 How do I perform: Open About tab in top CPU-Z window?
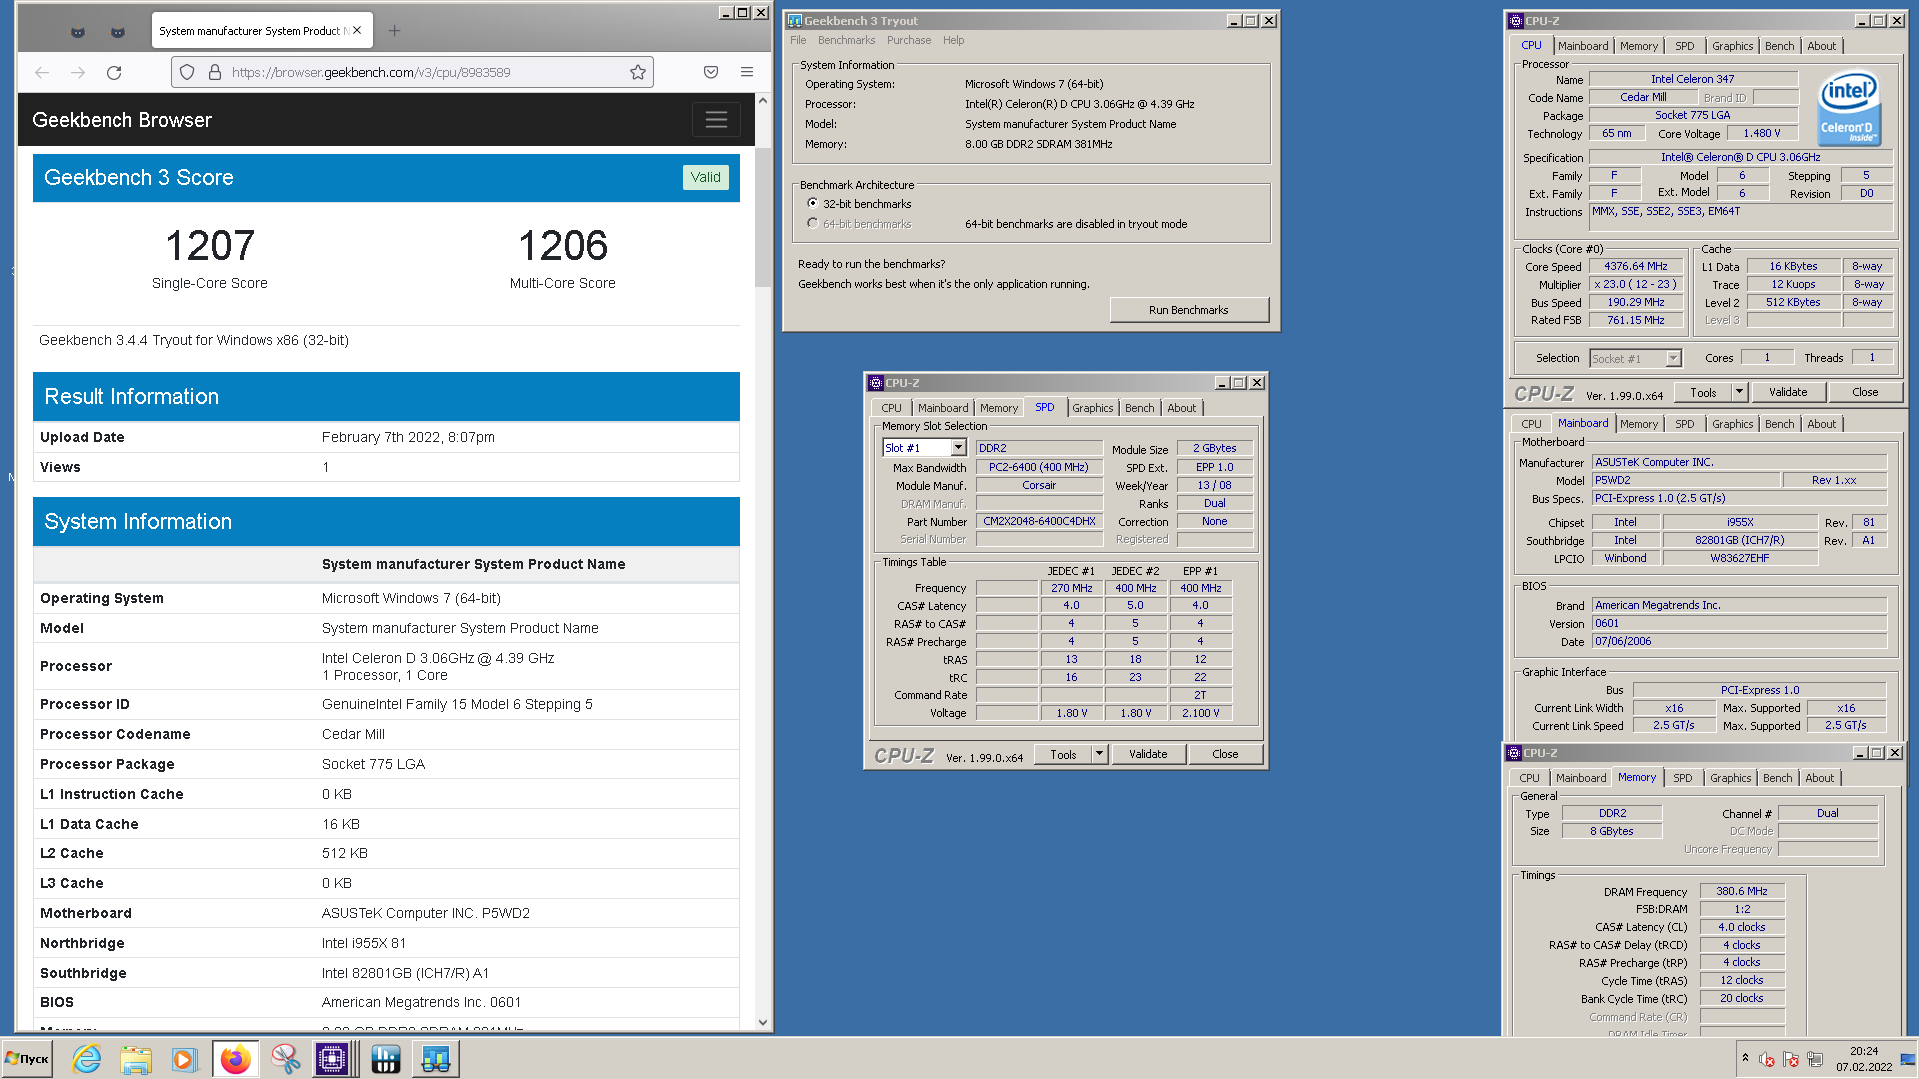(1821, 46)
